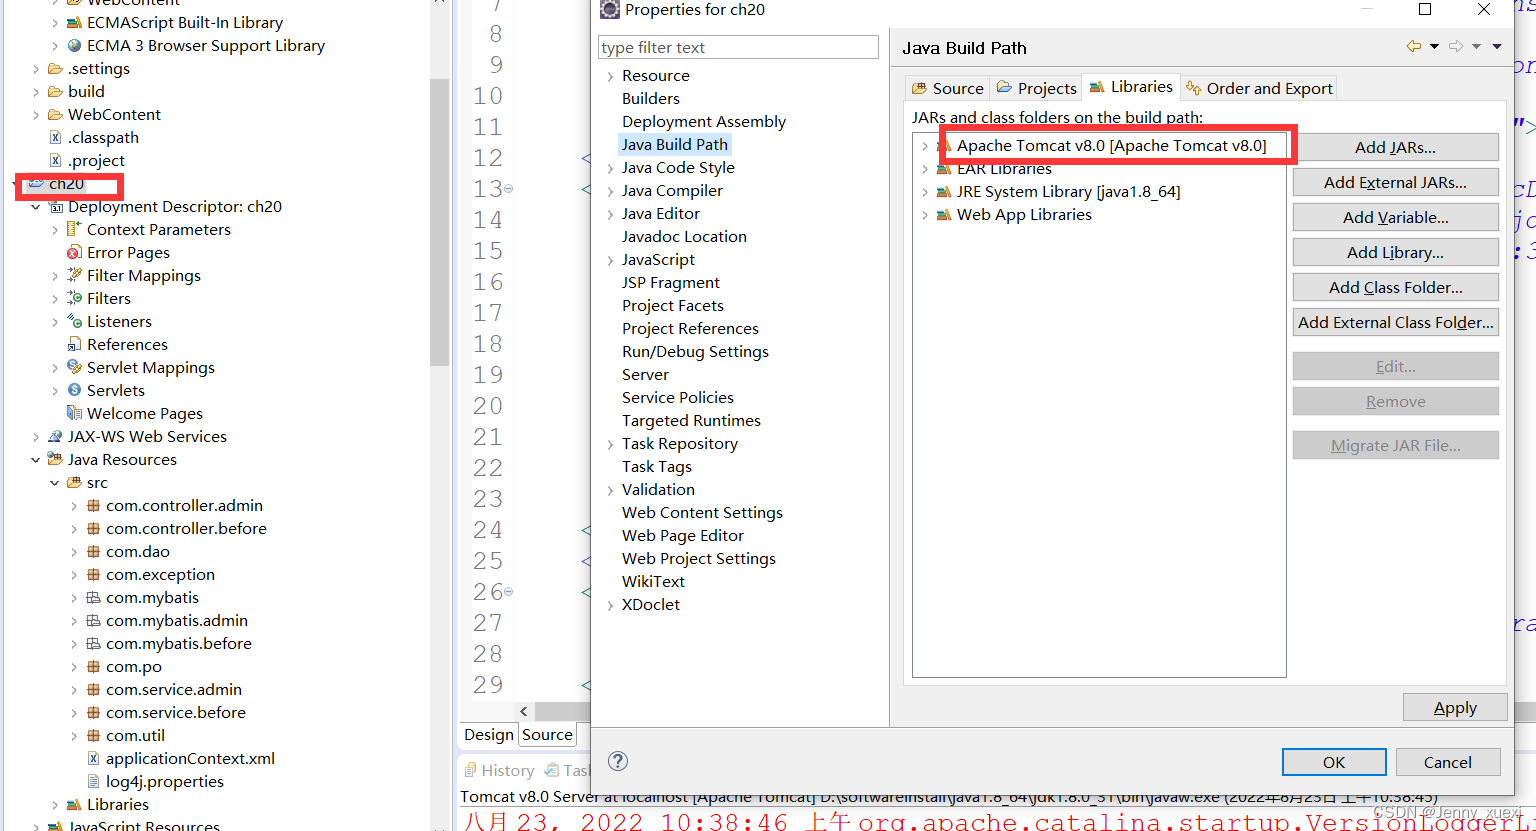Click the JRE System Library icon

tap(944, 192)
